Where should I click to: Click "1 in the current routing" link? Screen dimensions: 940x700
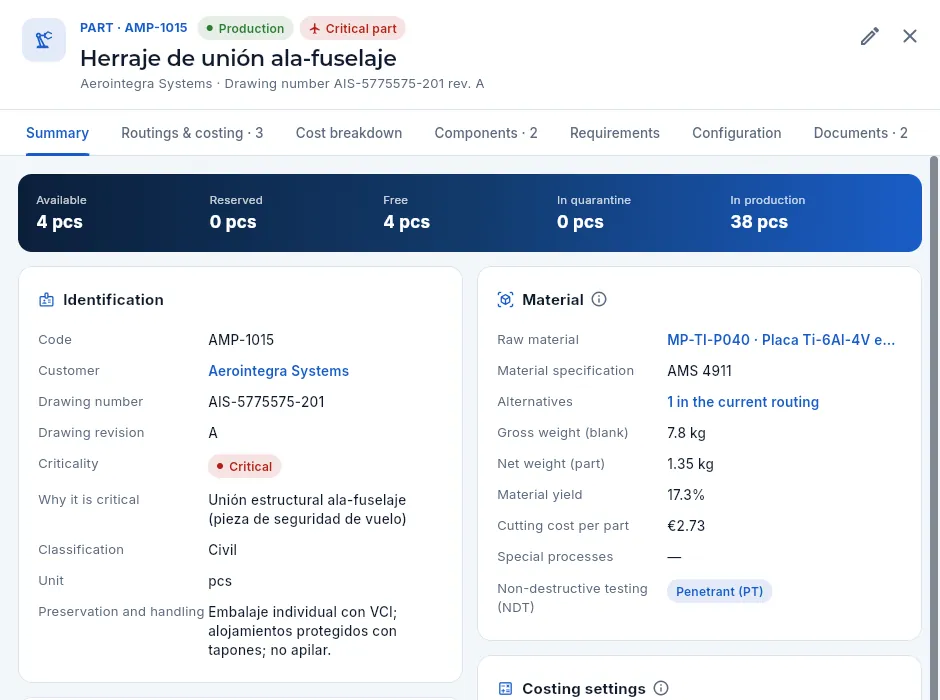pyautogui.click(x=743, y=402)
